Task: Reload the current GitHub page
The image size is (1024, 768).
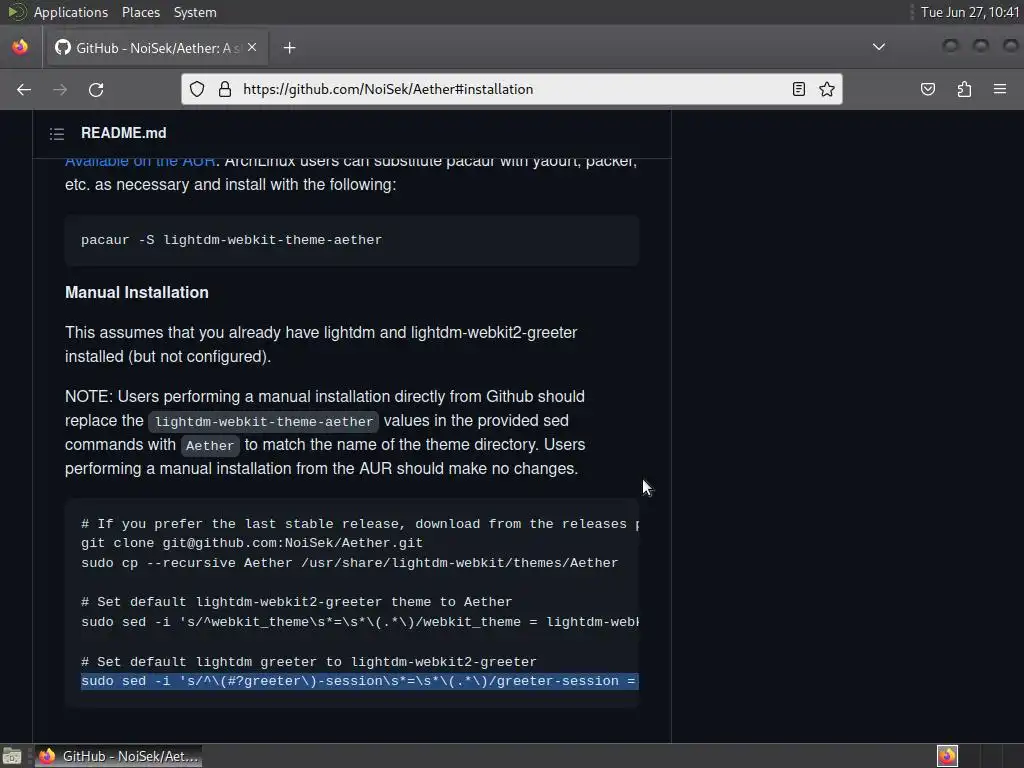Action: 96,89
